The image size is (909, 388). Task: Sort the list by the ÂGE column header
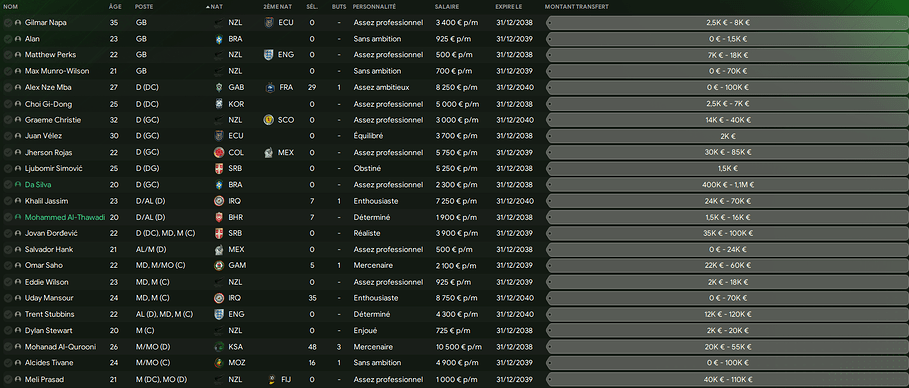pyautogui.click(x=115, y=7)
